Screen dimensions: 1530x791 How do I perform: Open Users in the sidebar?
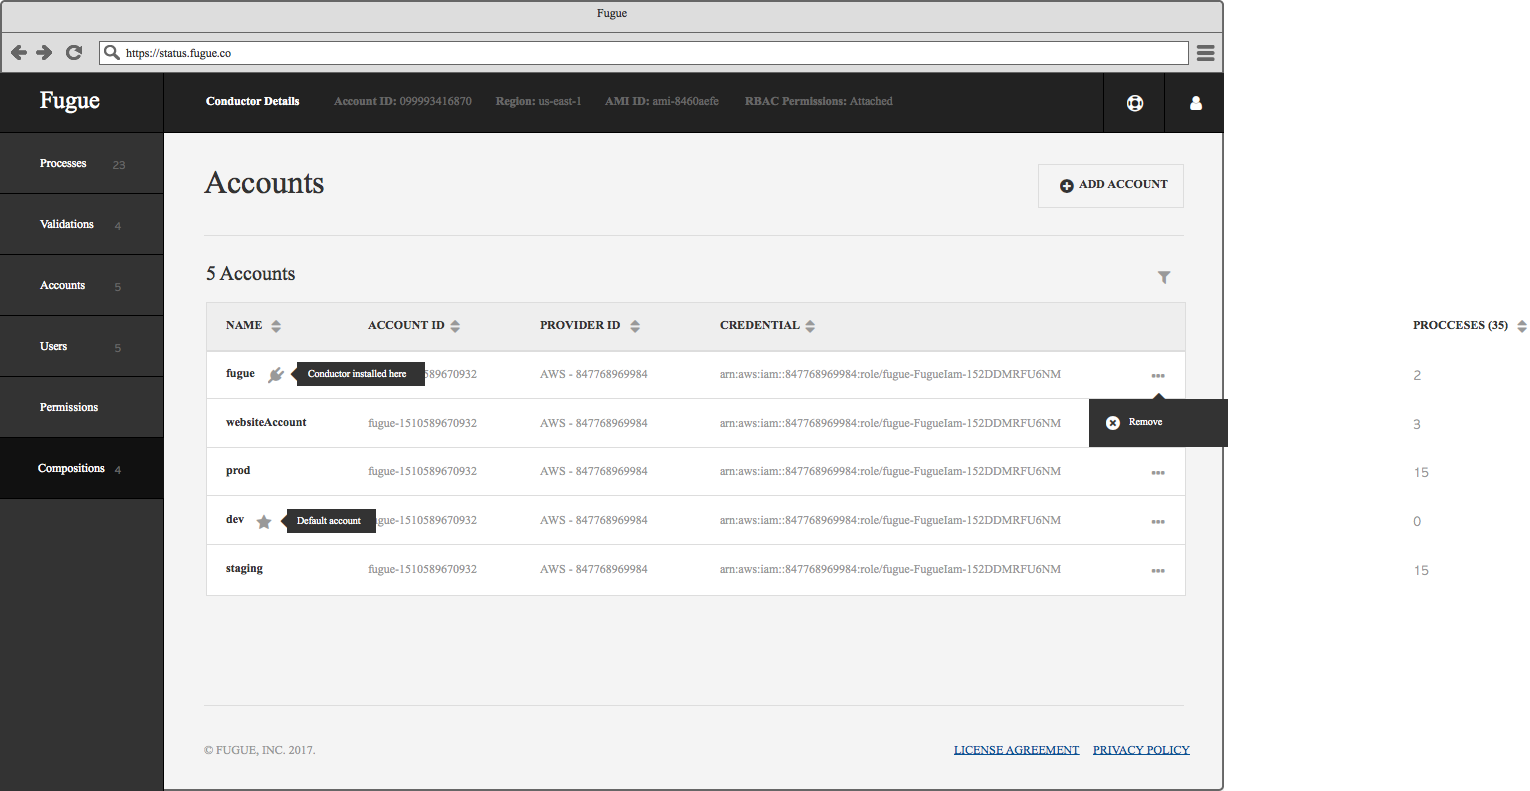(x=81, y=346)
